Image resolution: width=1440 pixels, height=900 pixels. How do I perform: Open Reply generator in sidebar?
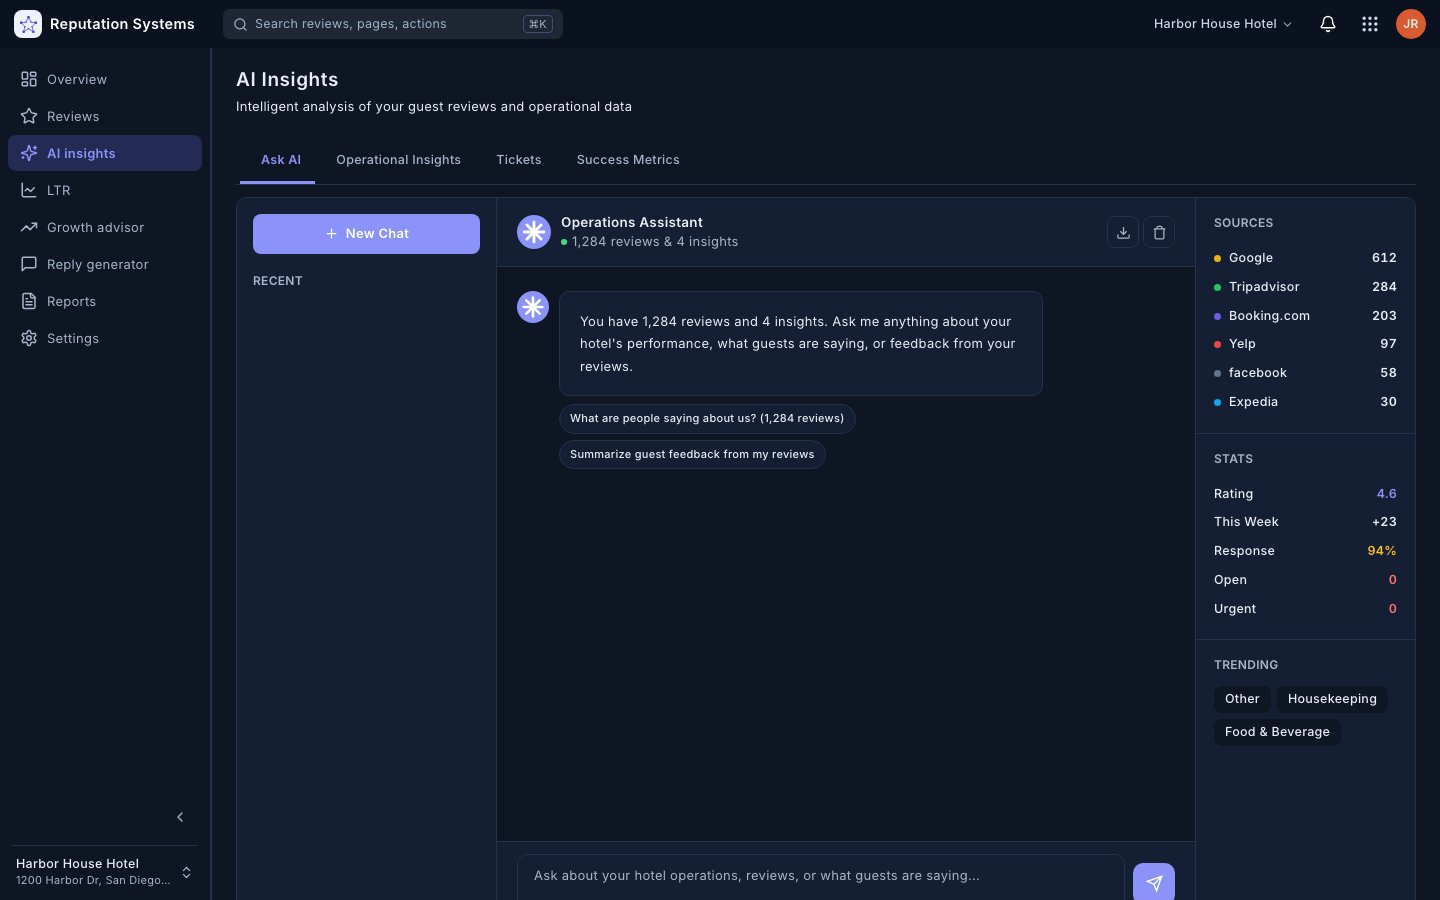pos(105,264)
